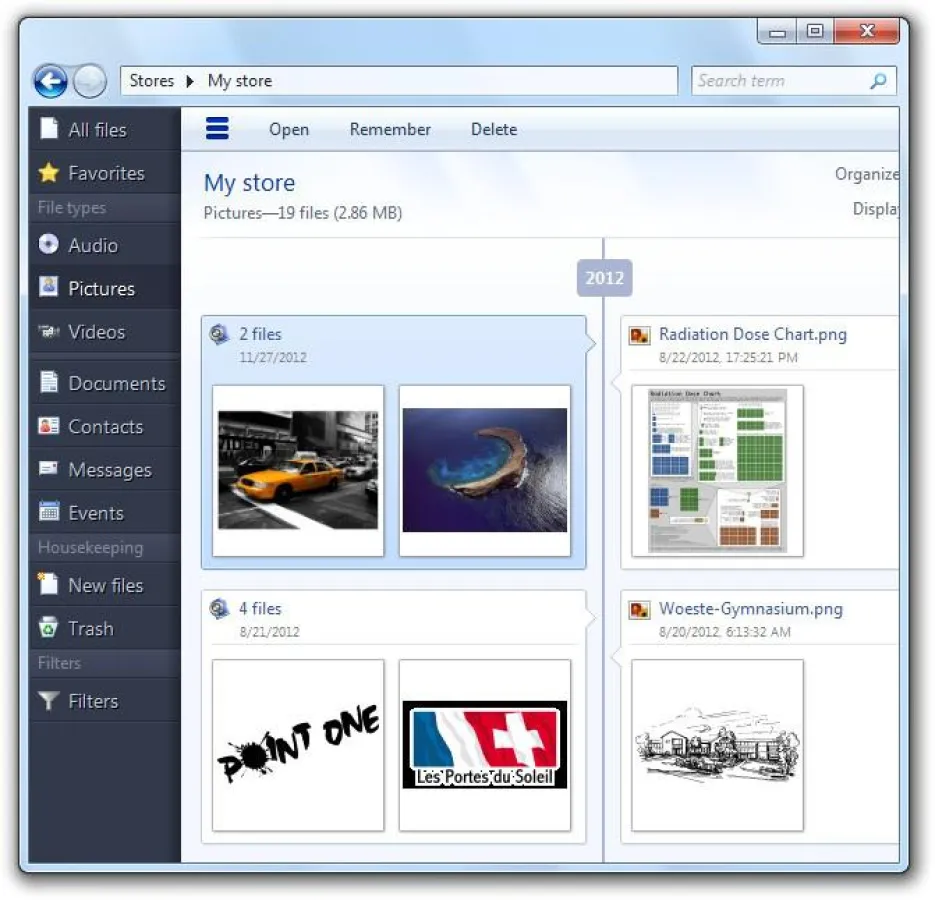This screenshot has height=900, width=935.
Task: Show Events in the sidebar
Action: tap(95, 513)
